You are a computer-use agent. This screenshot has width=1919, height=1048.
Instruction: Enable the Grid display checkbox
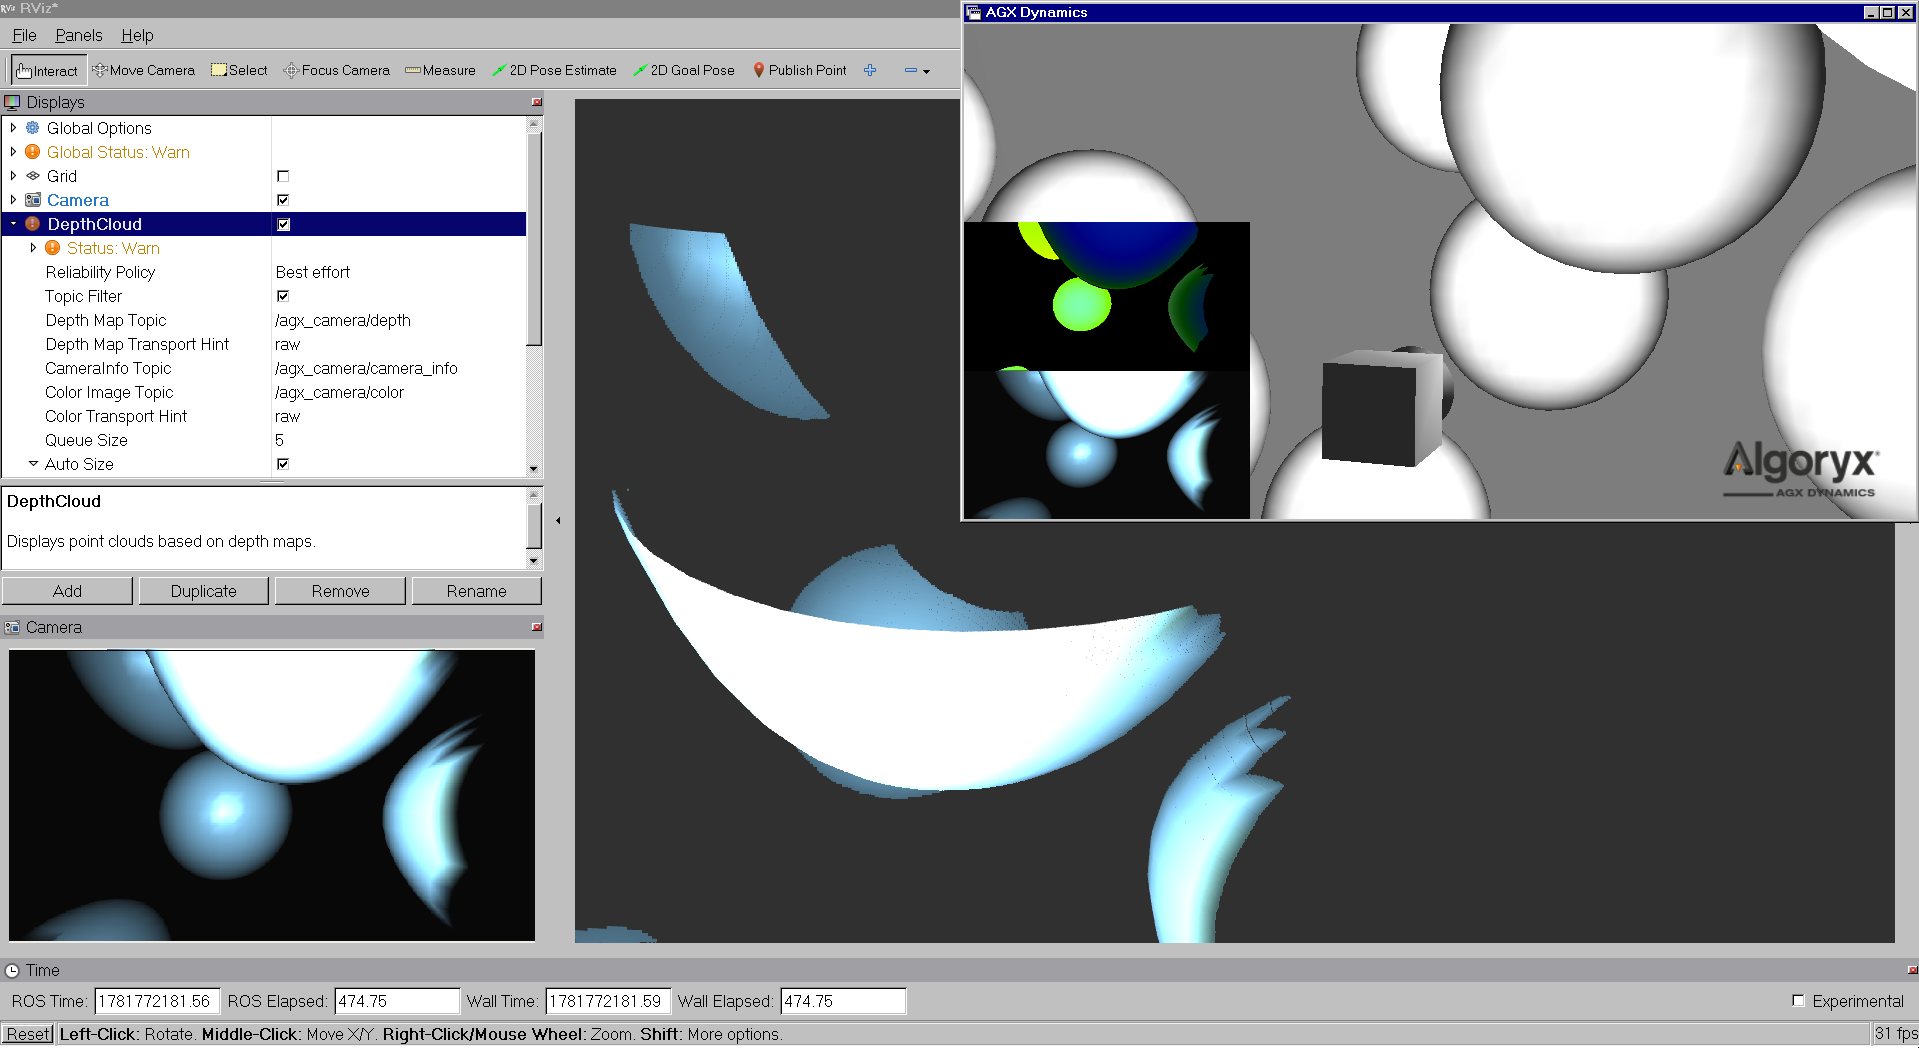tap(283, 176)
